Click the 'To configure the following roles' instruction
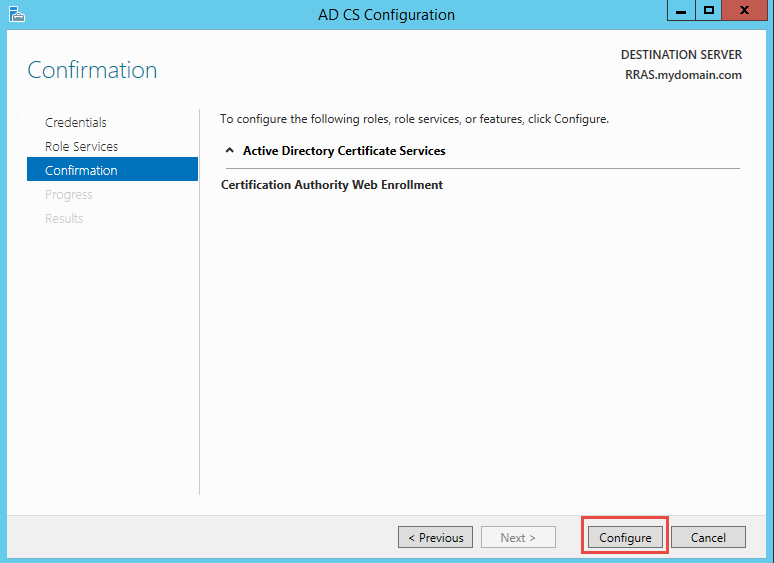The width and height of the screenshot is (774, 563). pos(415,119)
